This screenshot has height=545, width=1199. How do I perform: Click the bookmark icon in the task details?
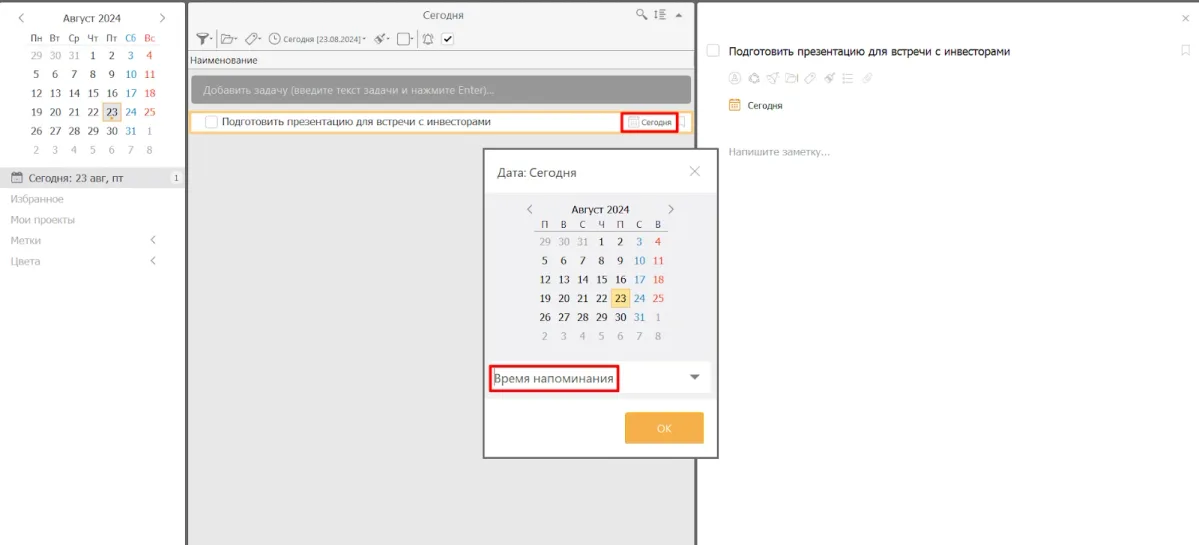coord(1185,51)
